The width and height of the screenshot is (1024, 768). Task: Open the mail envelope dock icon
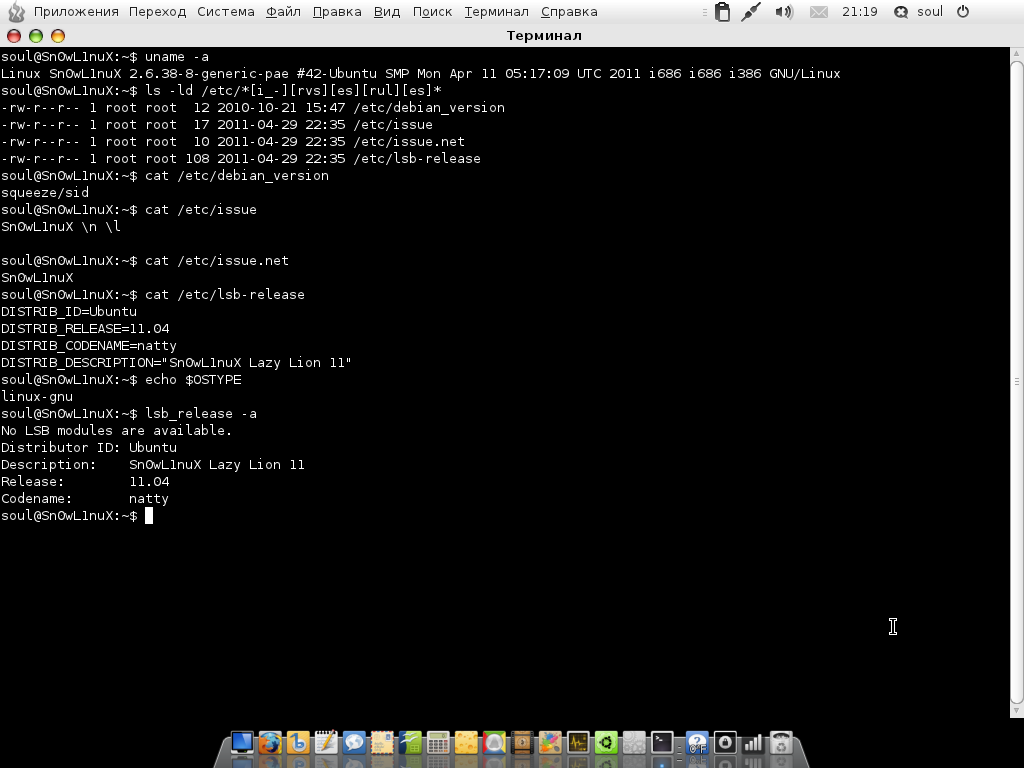coord(382,743)
